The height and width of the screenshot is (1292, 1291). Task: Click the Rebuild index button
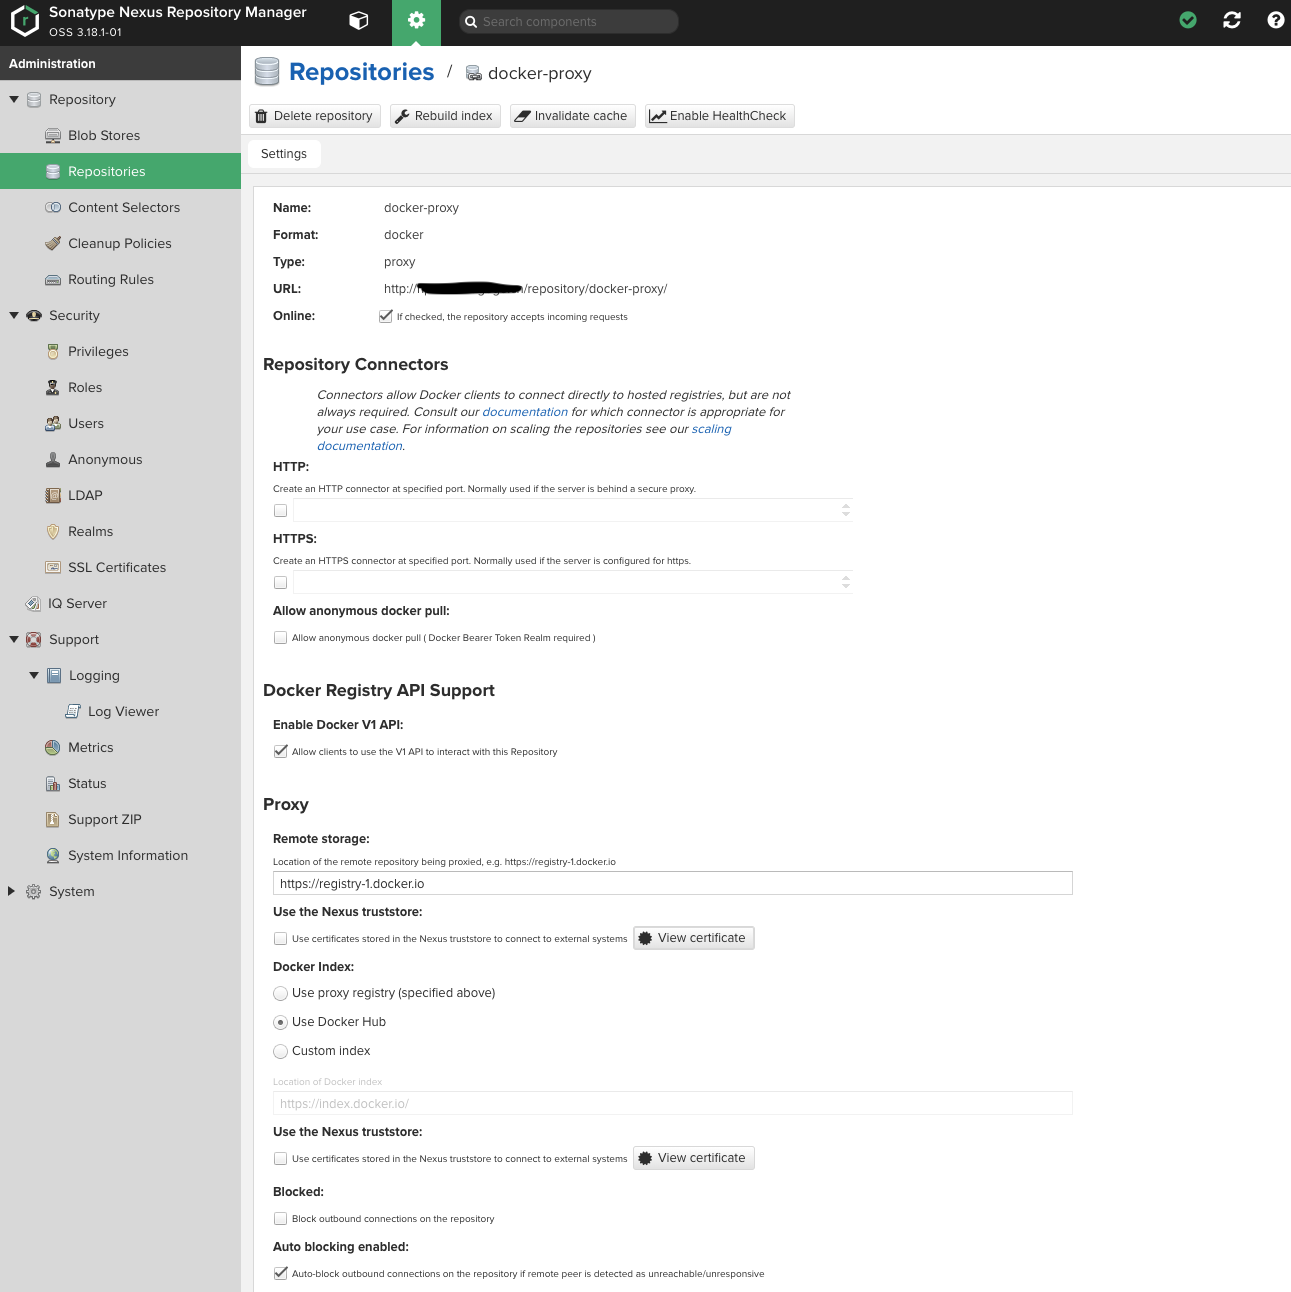pos(445,116)
